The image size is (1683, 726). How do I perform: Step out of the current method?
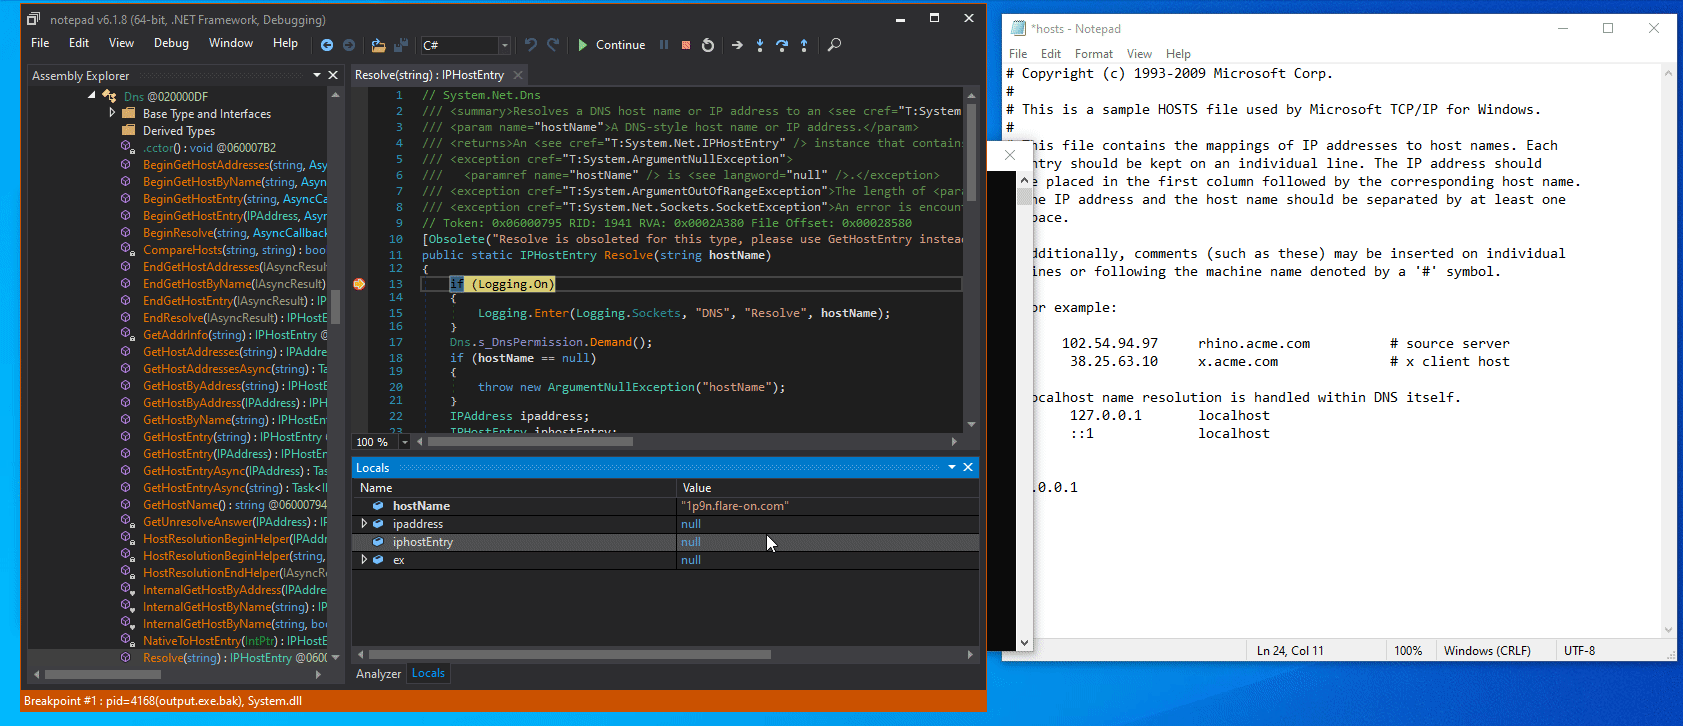click(804, 45)
